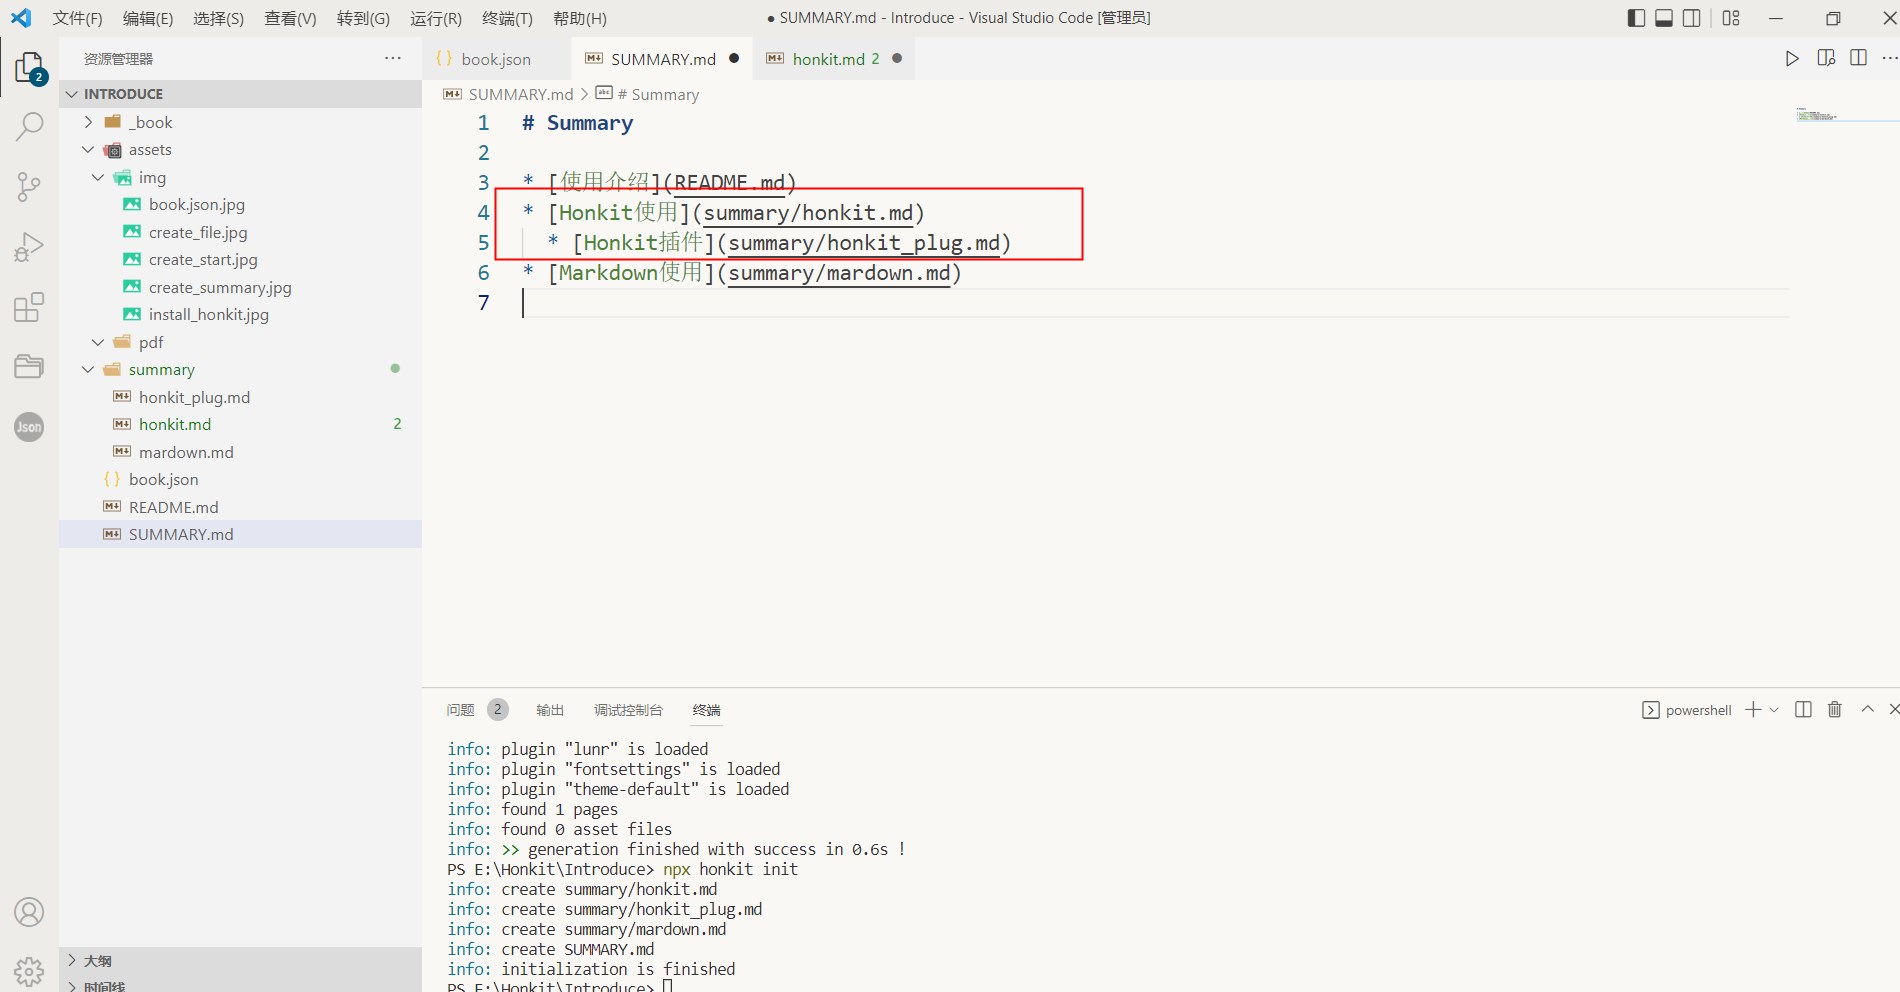Click SUMMARY.md breadcrumb in editor
This screenshot has height=992, width=1900.
pos(520,94)
